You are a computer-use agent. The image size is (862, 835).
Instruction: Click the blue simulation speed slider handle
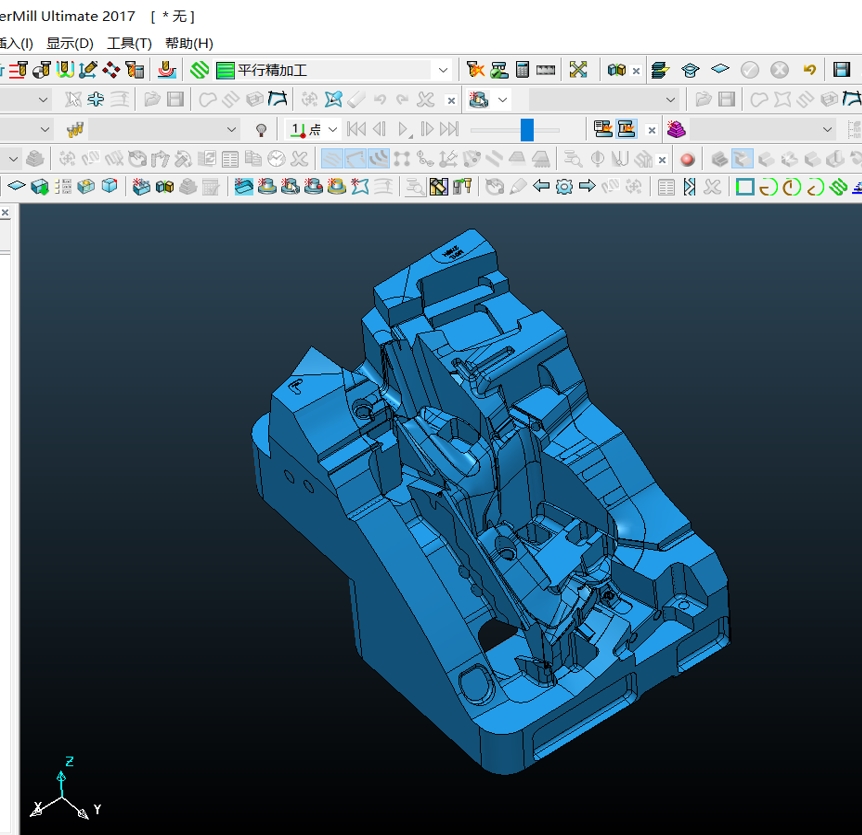tap(527, 130)
